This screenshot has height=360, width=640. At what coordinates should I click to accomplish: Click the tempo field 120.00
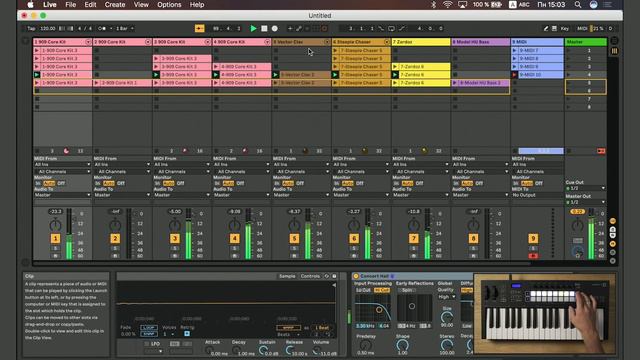48,29
